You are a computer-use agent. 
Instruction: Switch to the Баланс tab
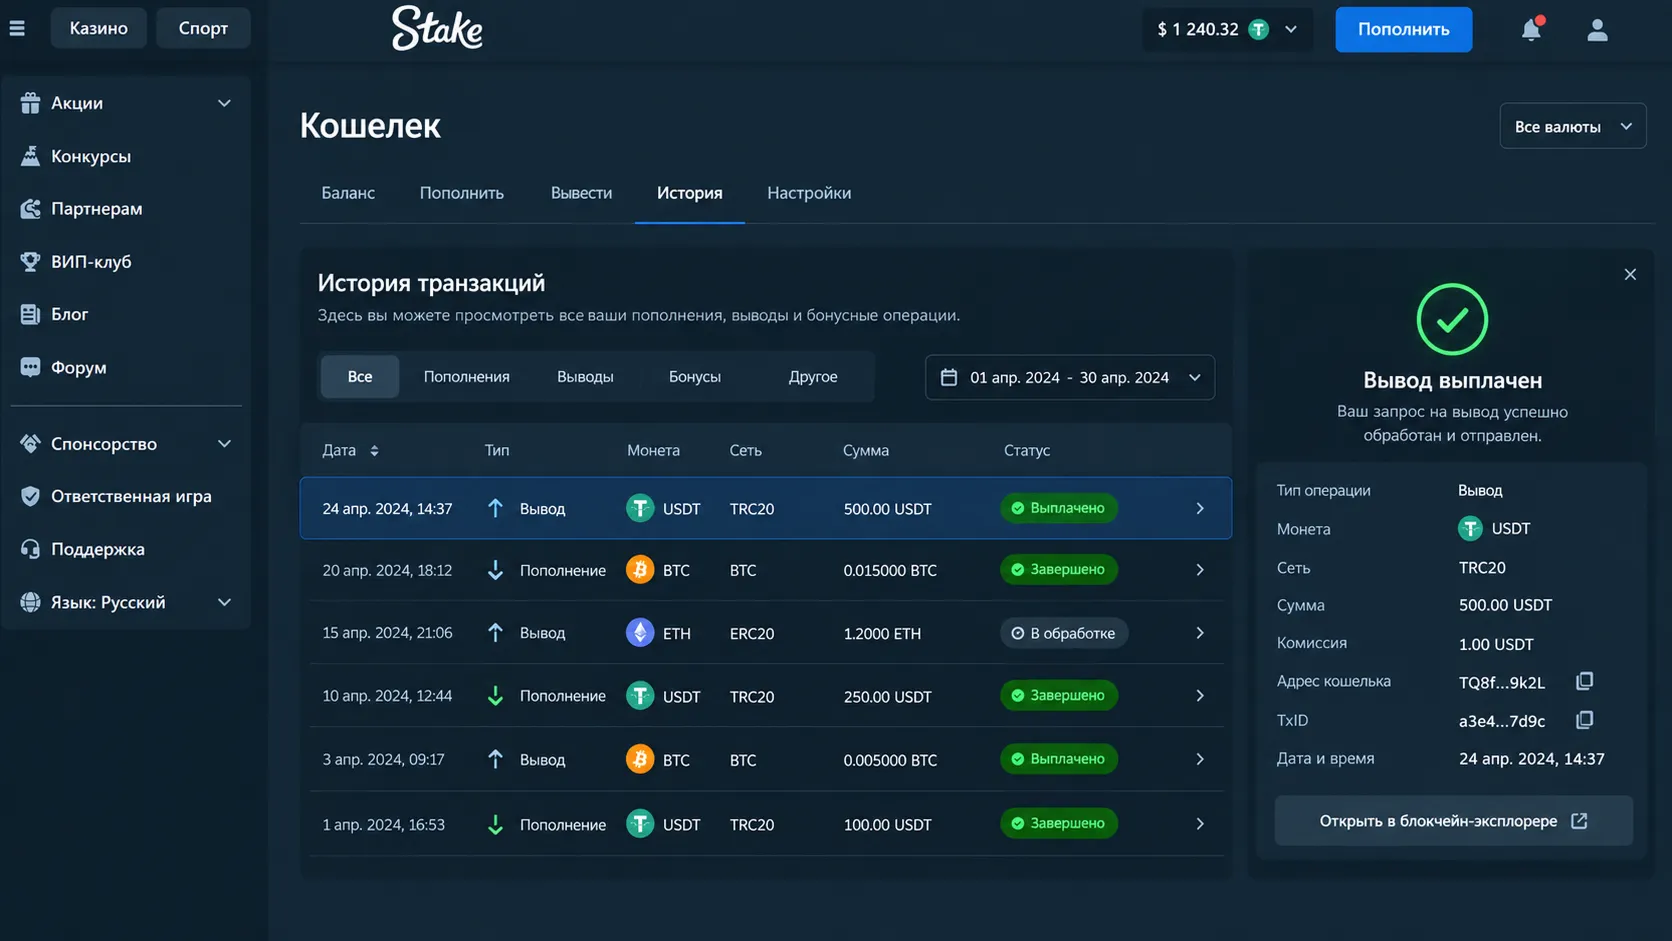(348, 193)
